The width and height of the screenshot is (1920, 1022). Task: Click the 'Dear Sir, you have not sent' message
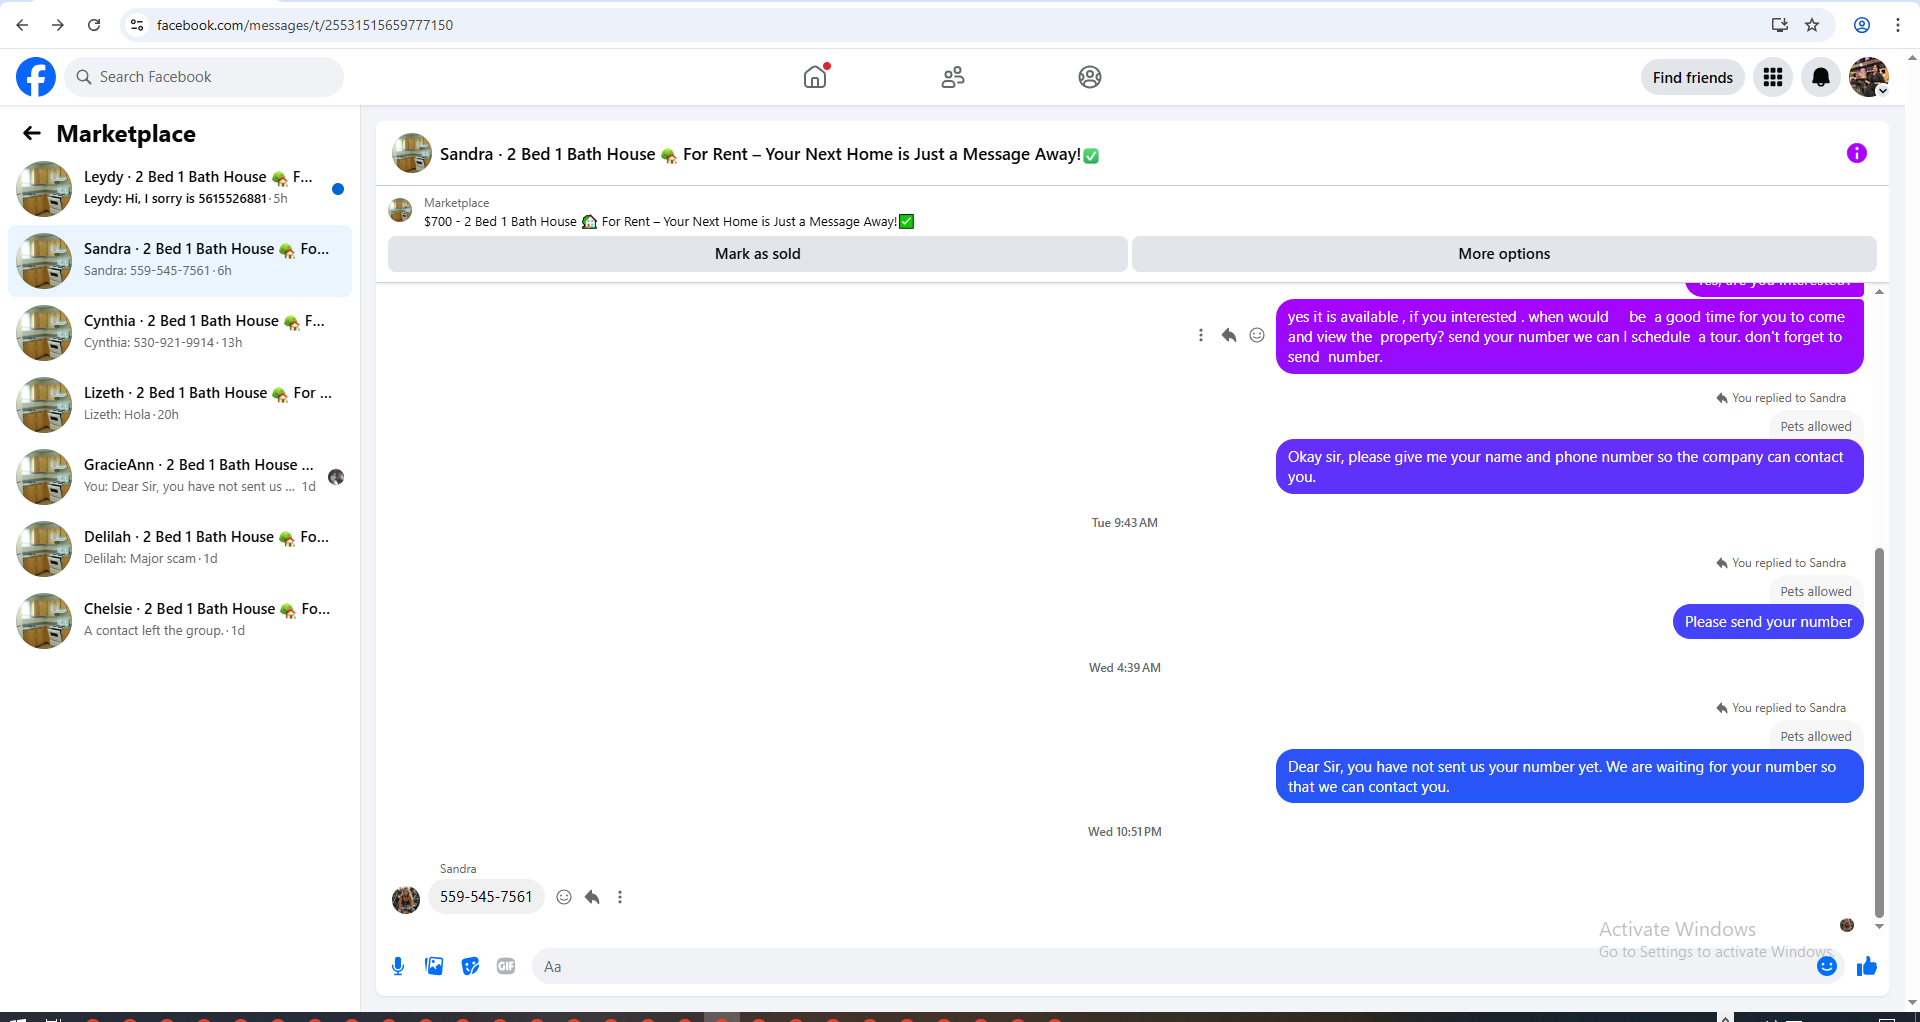pyautogui.click(x=1569, y=777)
